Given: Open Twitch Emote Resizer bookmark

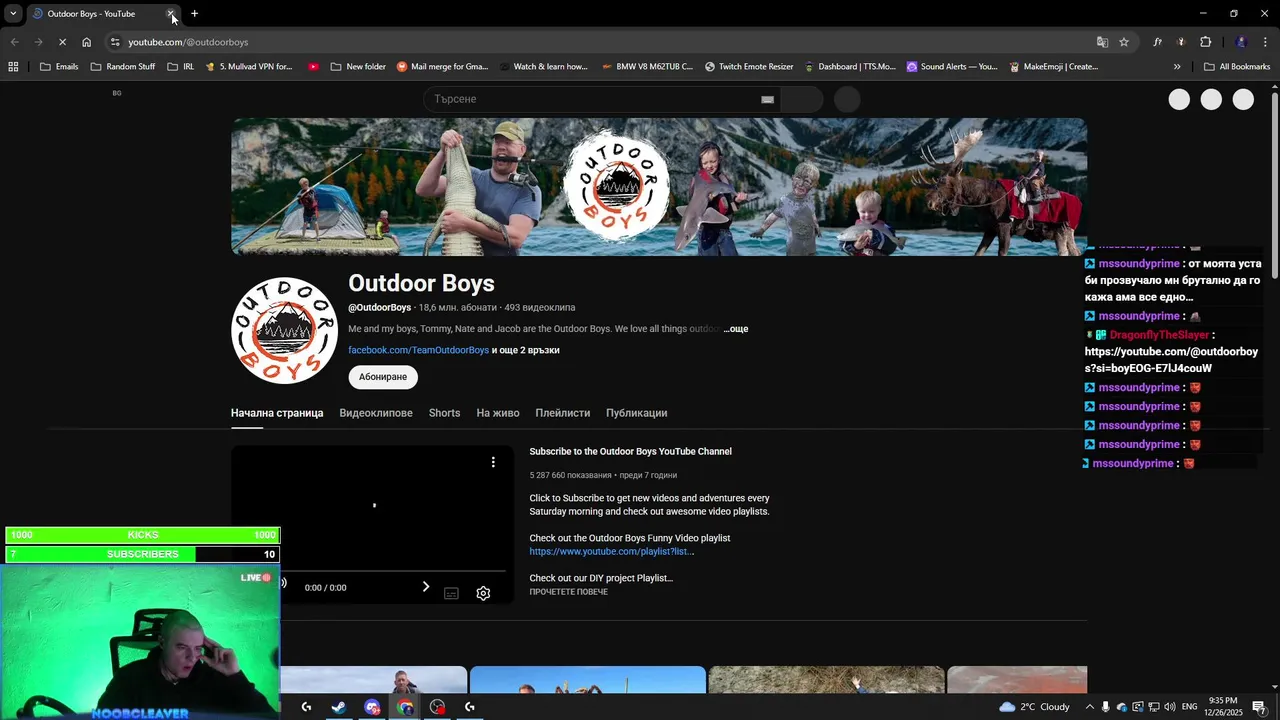Looking at the screenshot, I should [749, 67].
